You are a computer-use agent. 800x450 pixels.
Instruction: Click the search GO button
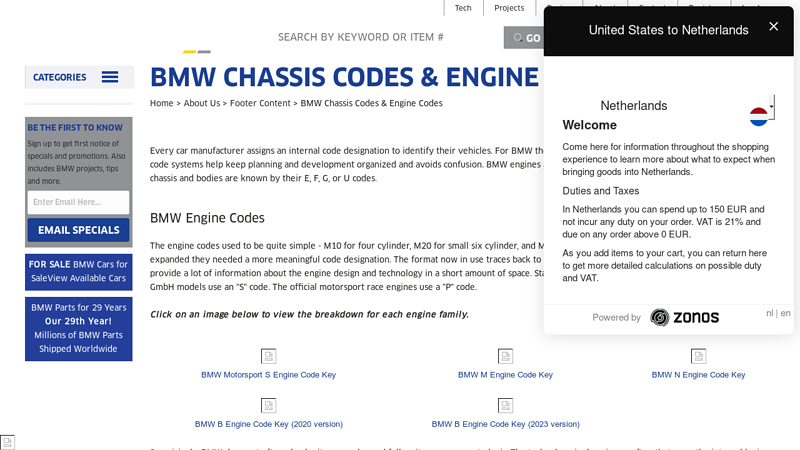pos(524,38)
